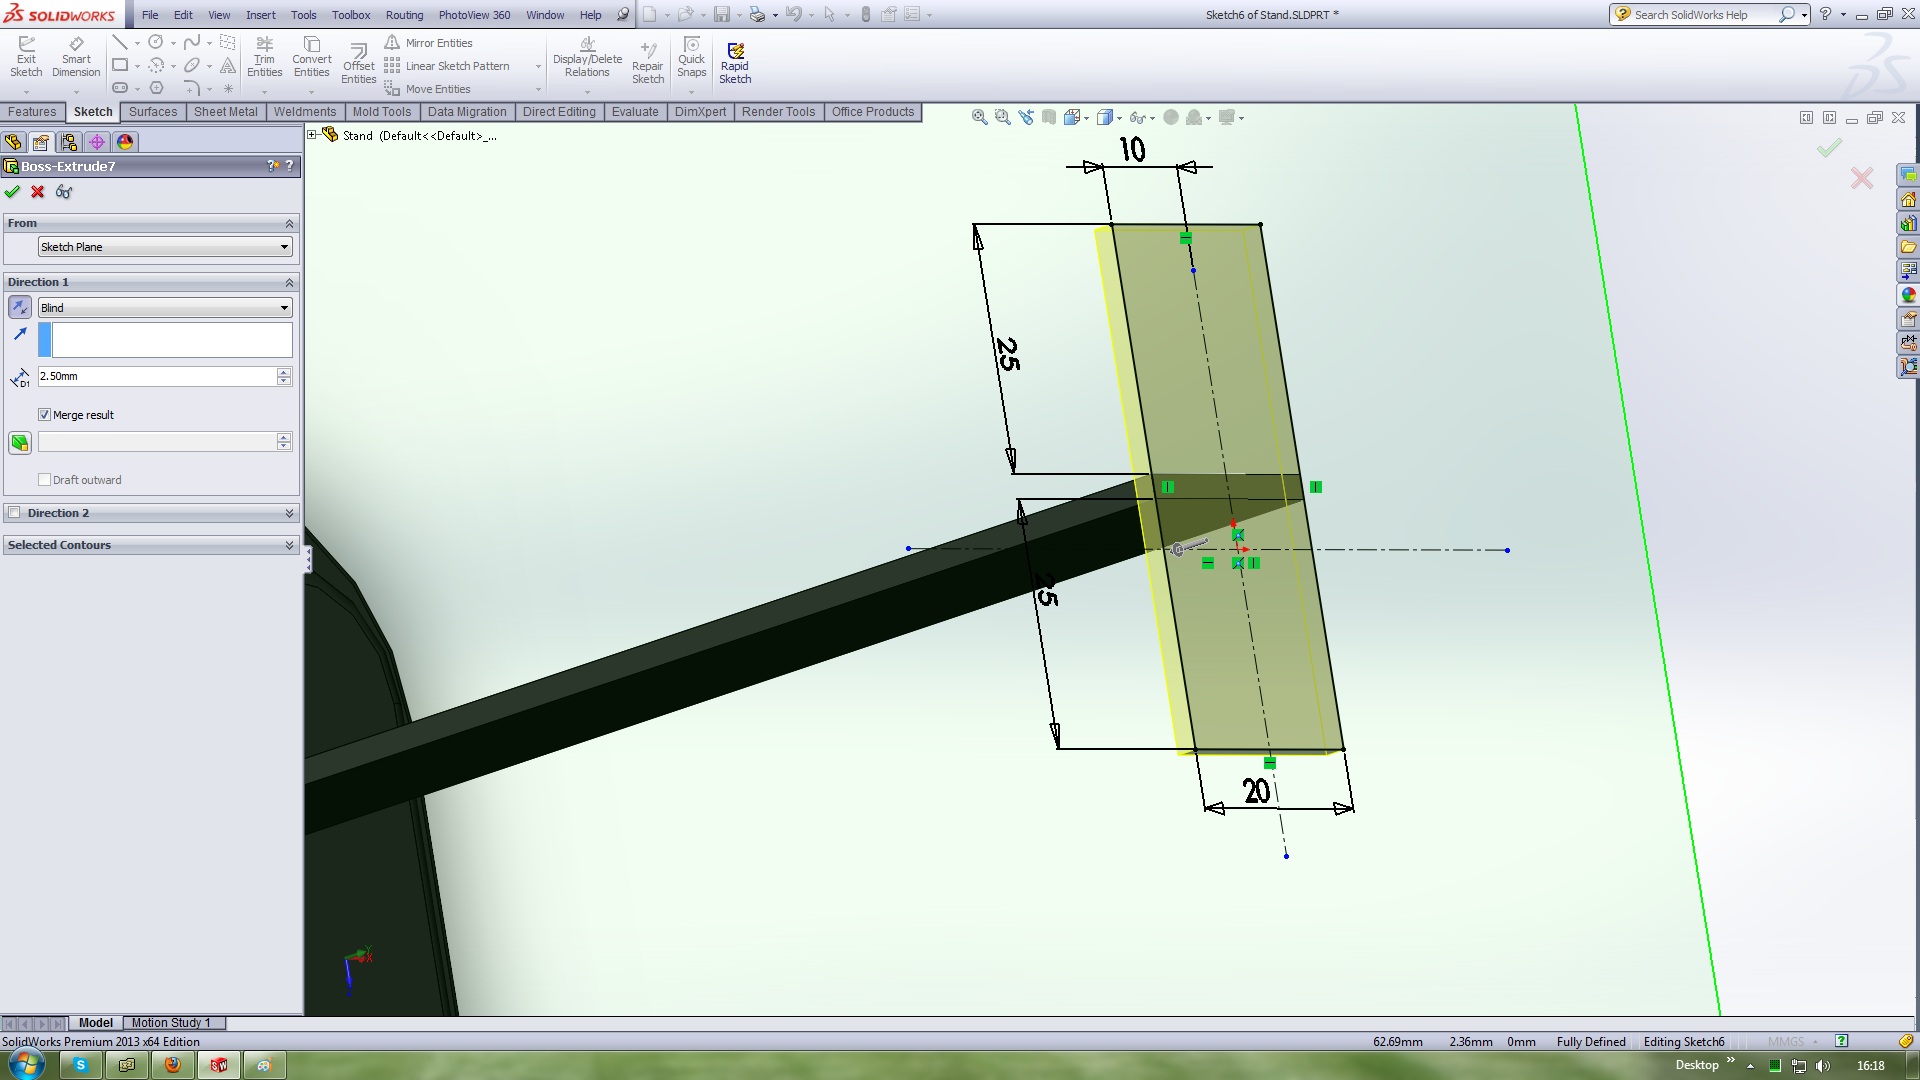Select the Straight Slot tool
Viewport: 1920px width, 1080px height.
click(x=120, y=88)
